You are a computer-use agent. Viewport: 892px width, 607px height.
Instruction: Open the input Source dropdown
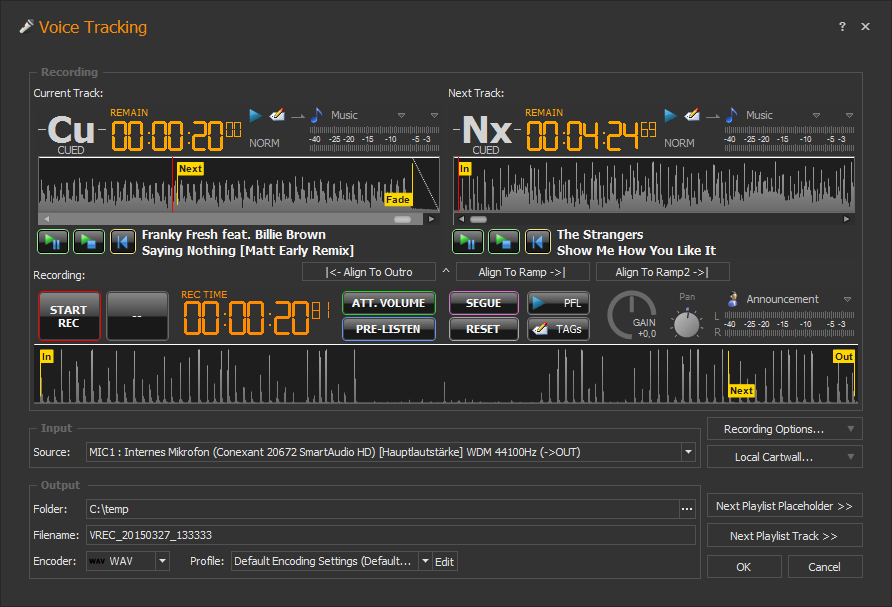point(688,453)
